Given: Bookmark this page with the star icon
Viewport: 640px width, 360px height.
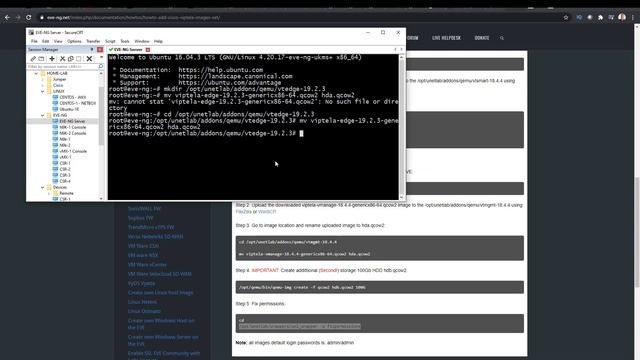Looking at the screenshot, I should coord(566,18).
